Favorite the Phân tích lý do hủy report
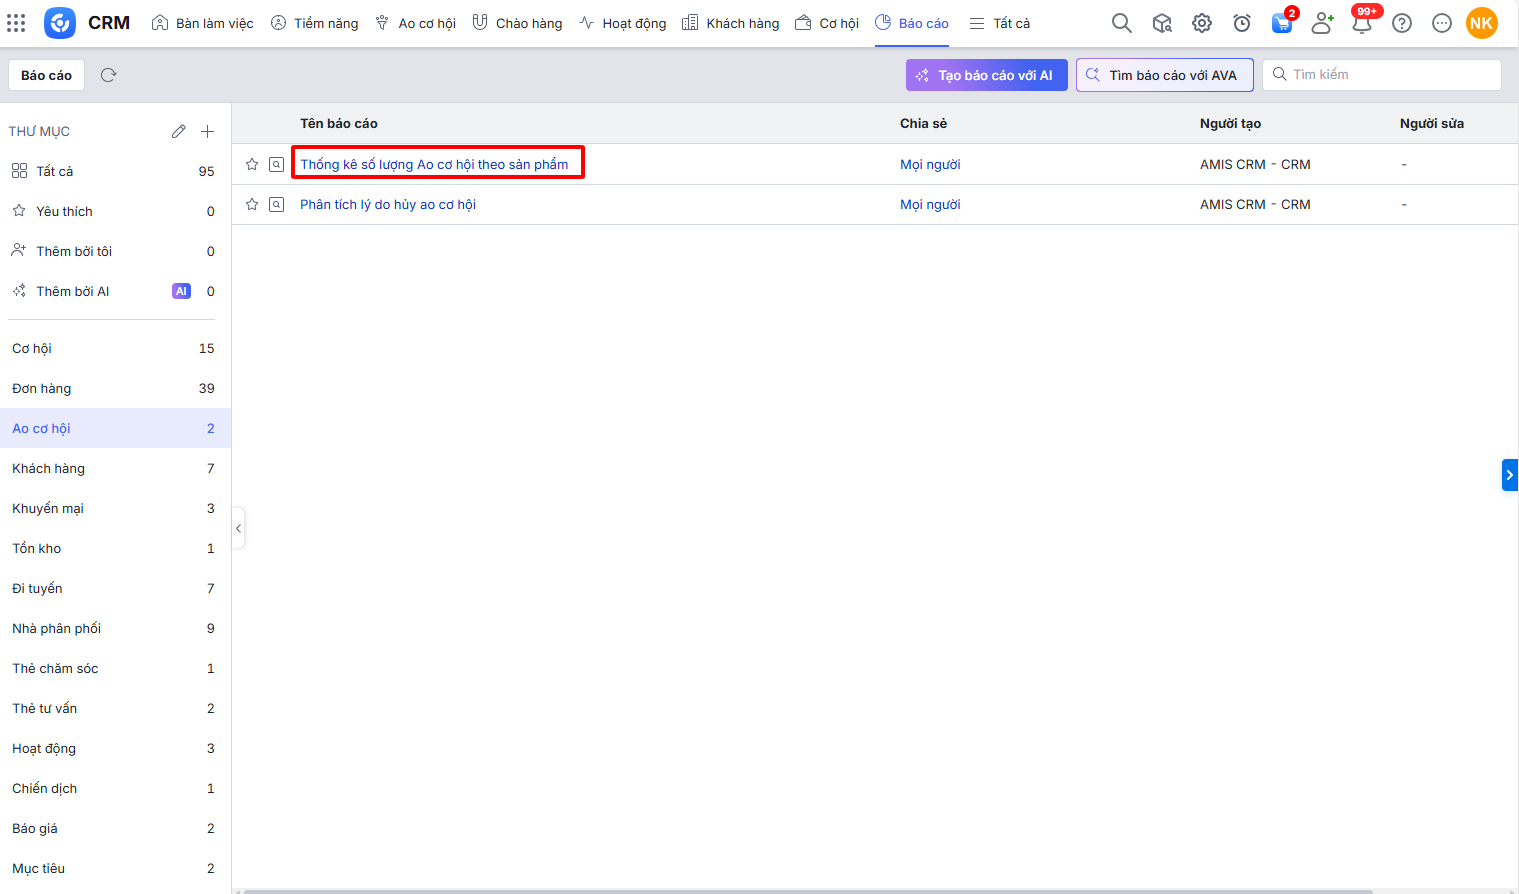The image size is (1519, 894). click(x=252, y=204)
